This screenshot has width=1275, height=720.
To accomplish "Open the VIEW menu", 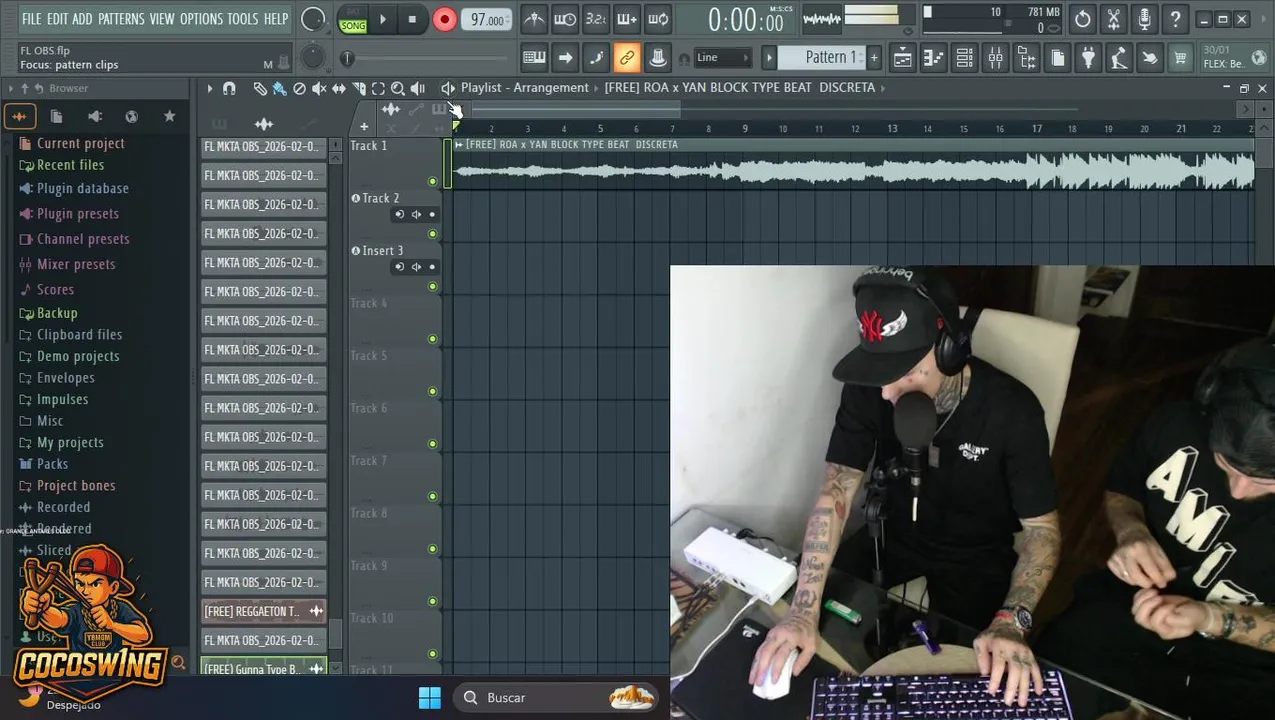I will [x=162, y=19].
